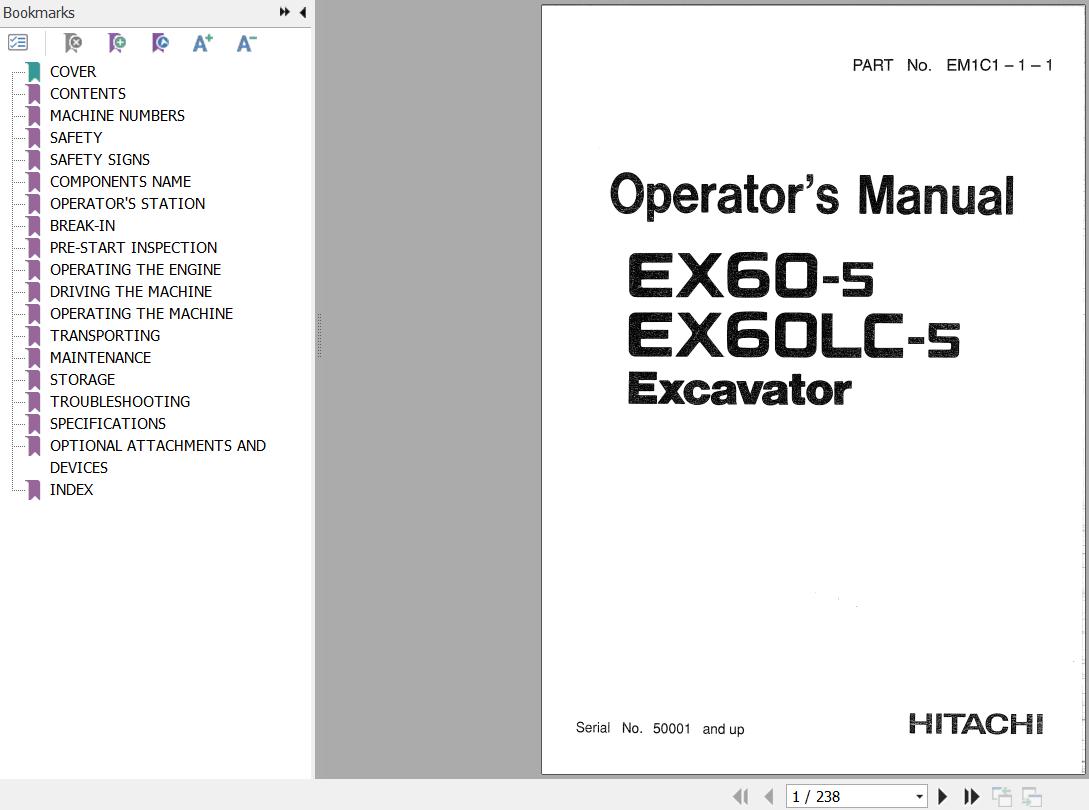This screenshot has height=810, width=1089.
Task: Click the next view icon
Action: coord(1031,796)
